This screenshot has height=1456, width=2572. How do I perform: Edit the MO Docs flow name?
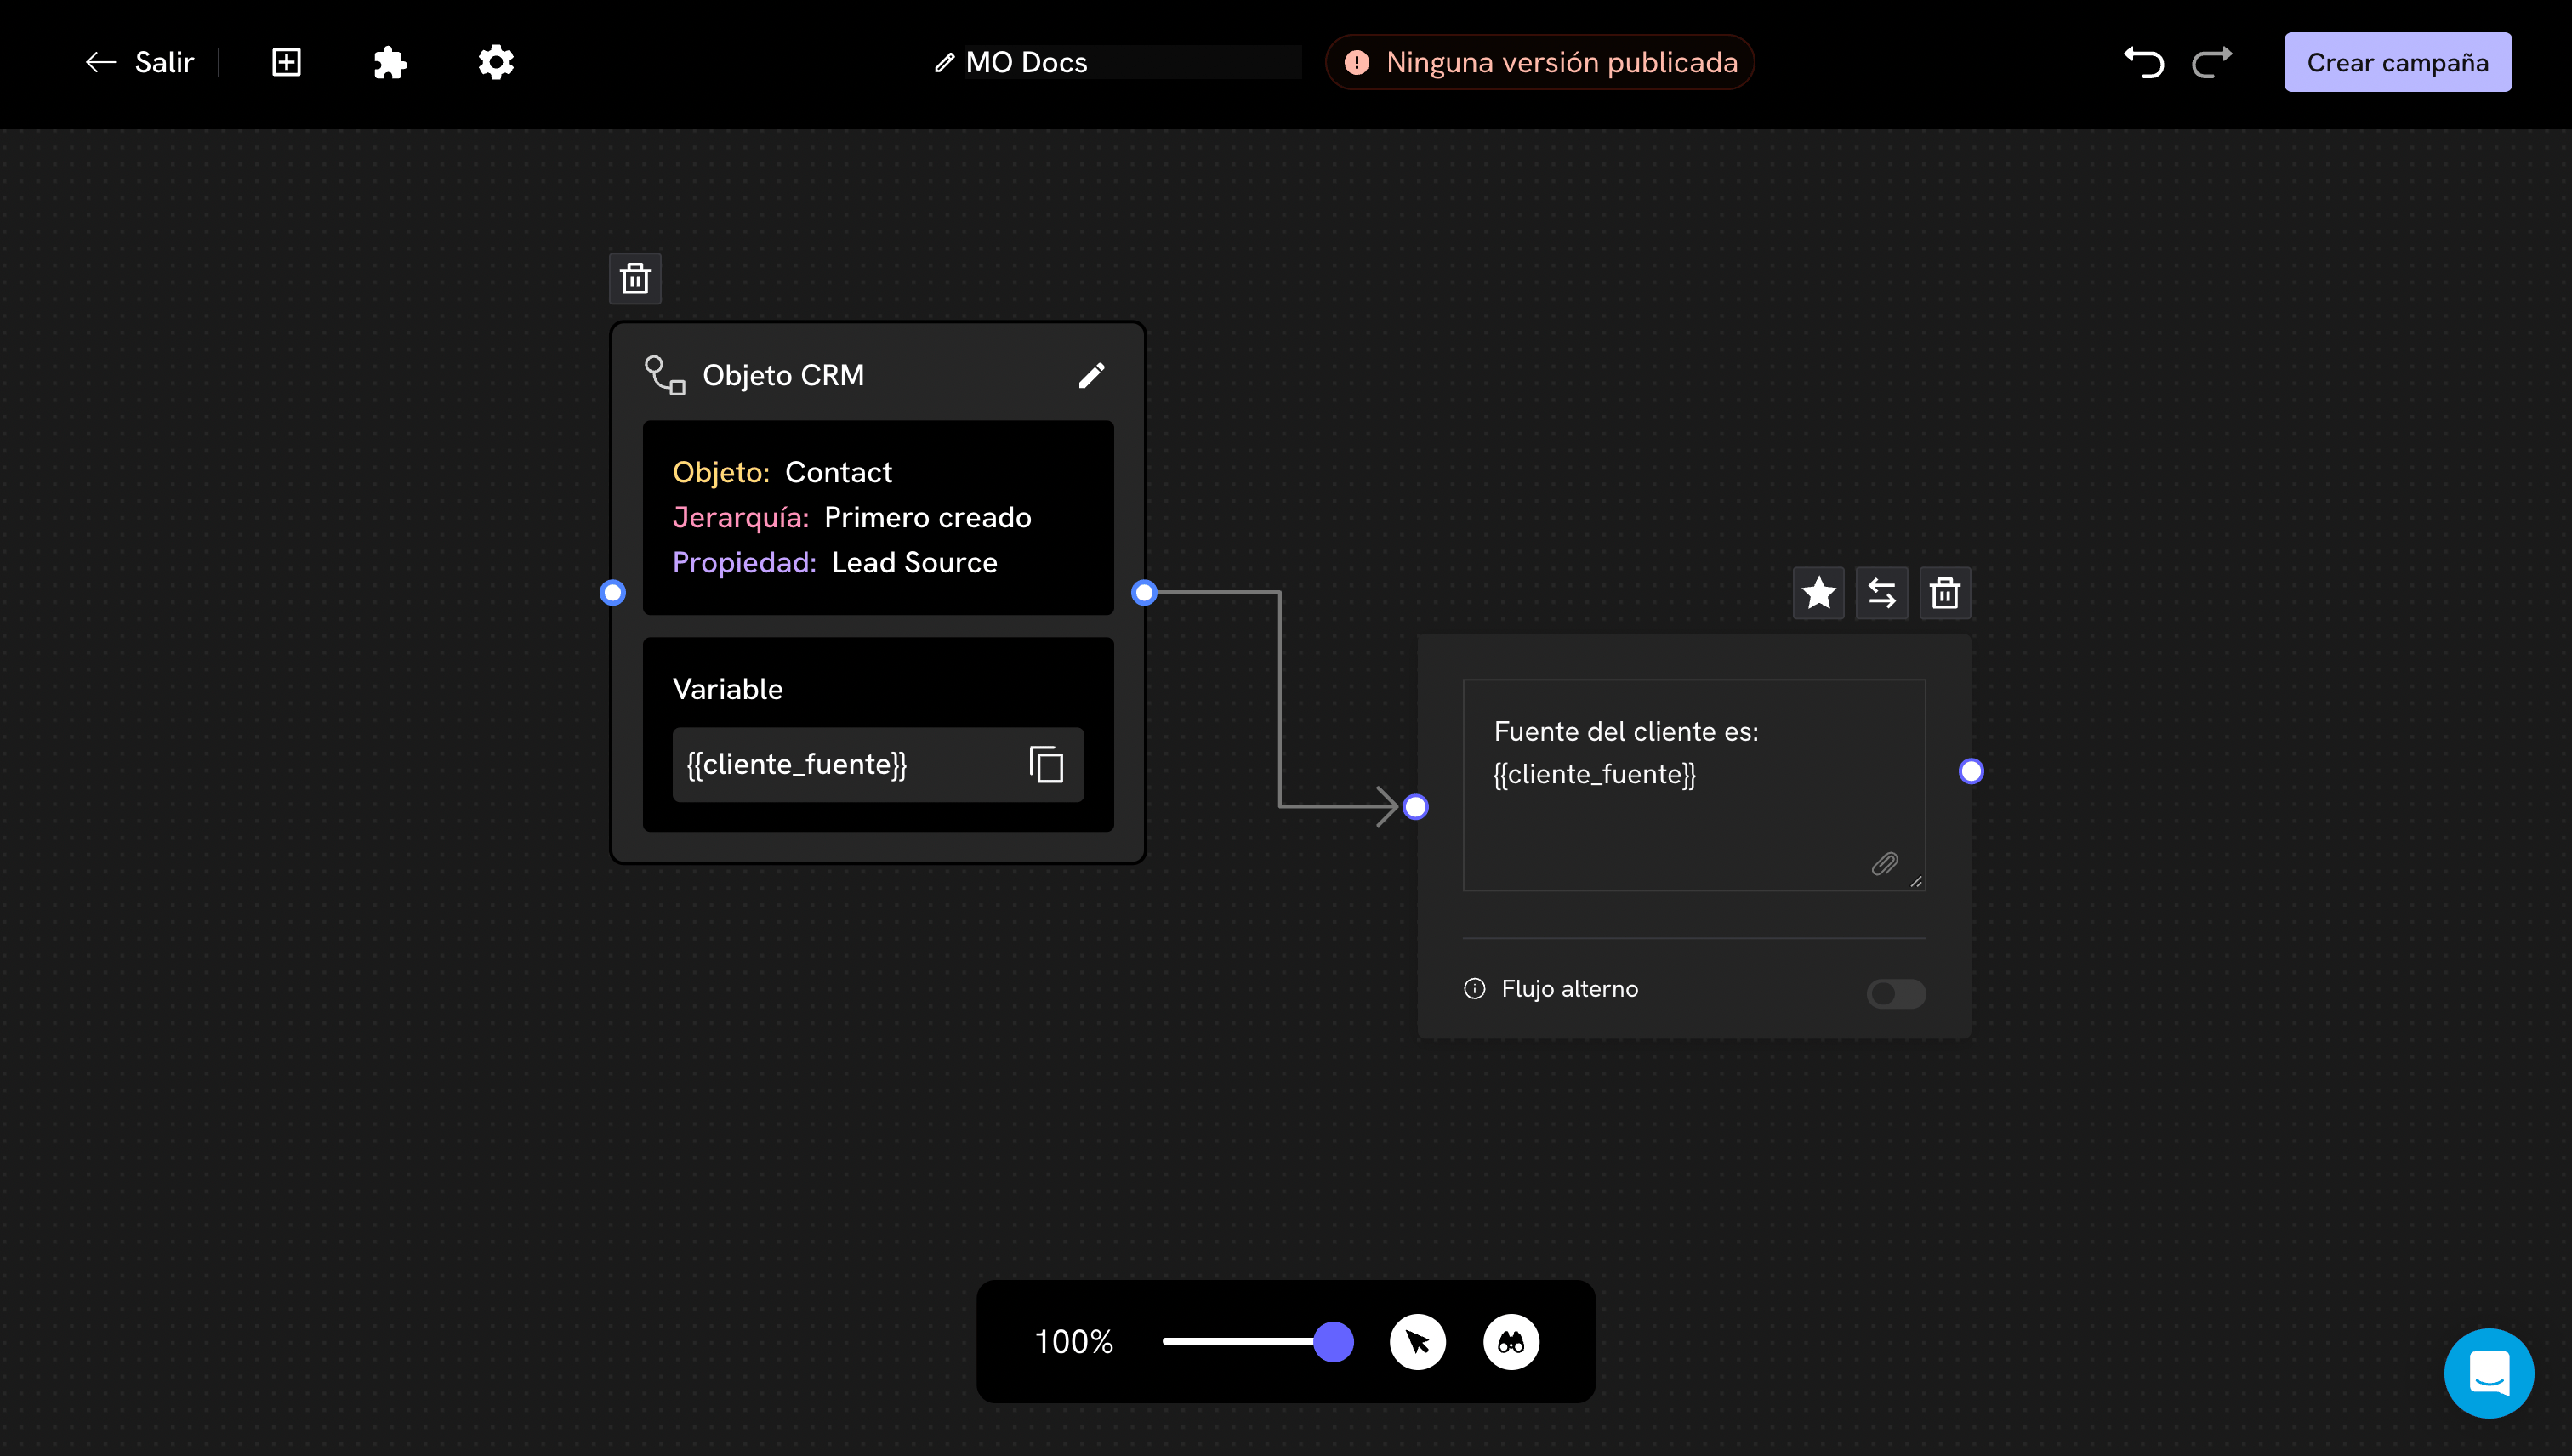pos(1116,62)
